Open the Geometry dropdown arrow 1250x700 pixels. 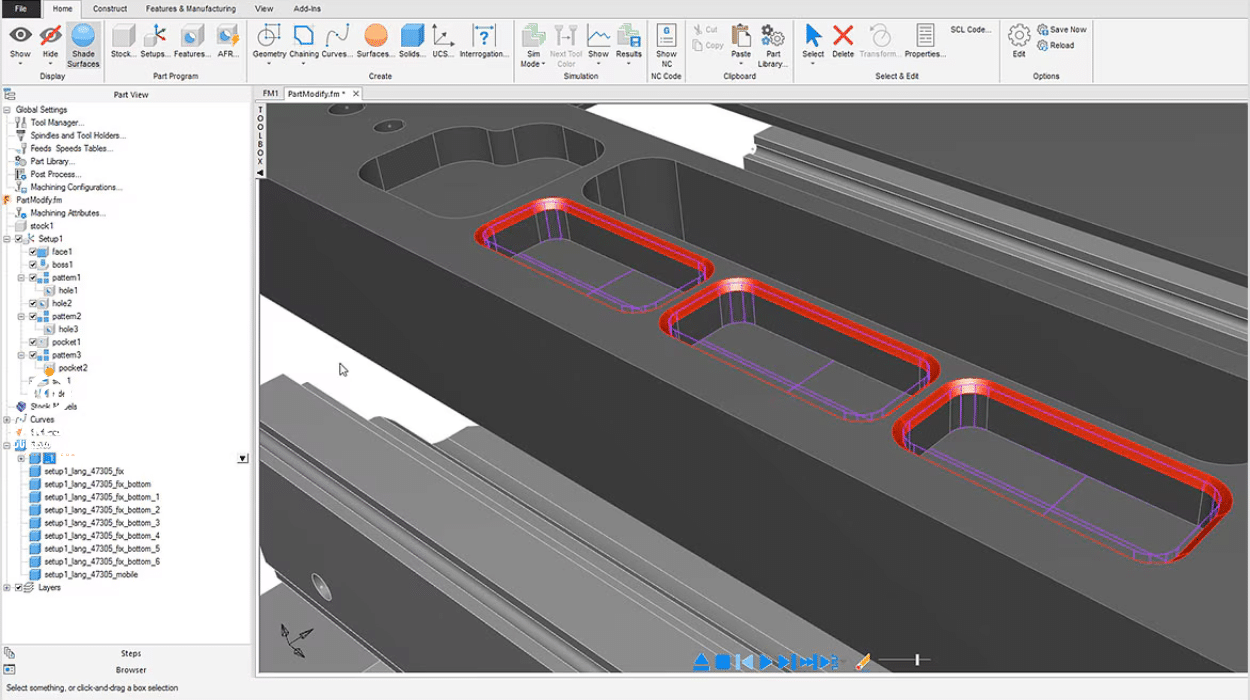pyautogui.click(x=270, y=65)
